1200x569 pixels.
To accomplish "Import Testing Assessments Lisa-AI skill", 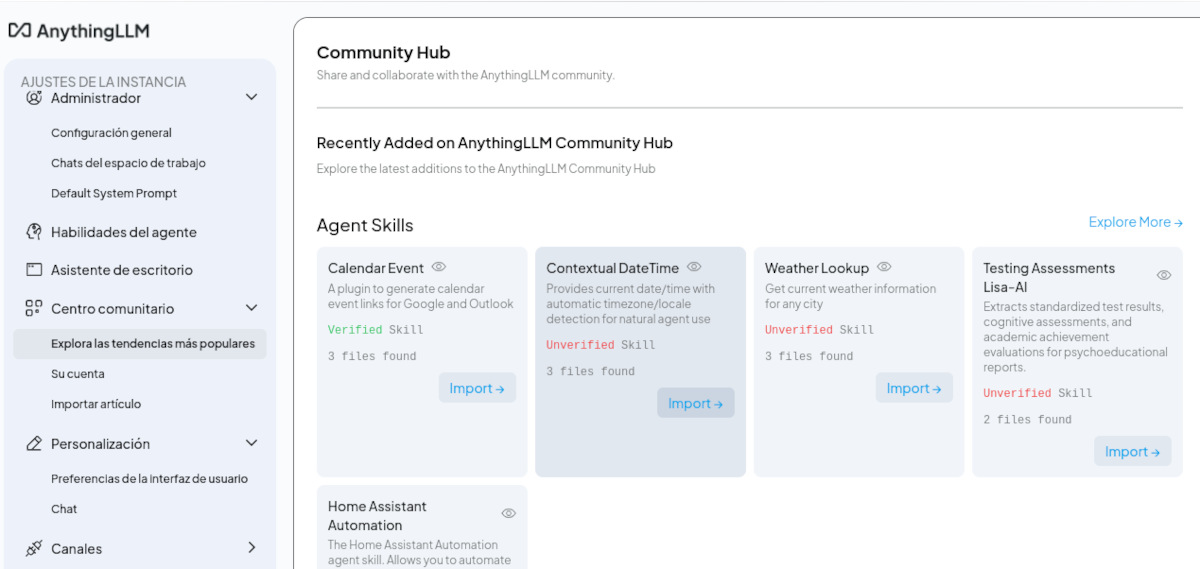I will (x=1133, y=451).
